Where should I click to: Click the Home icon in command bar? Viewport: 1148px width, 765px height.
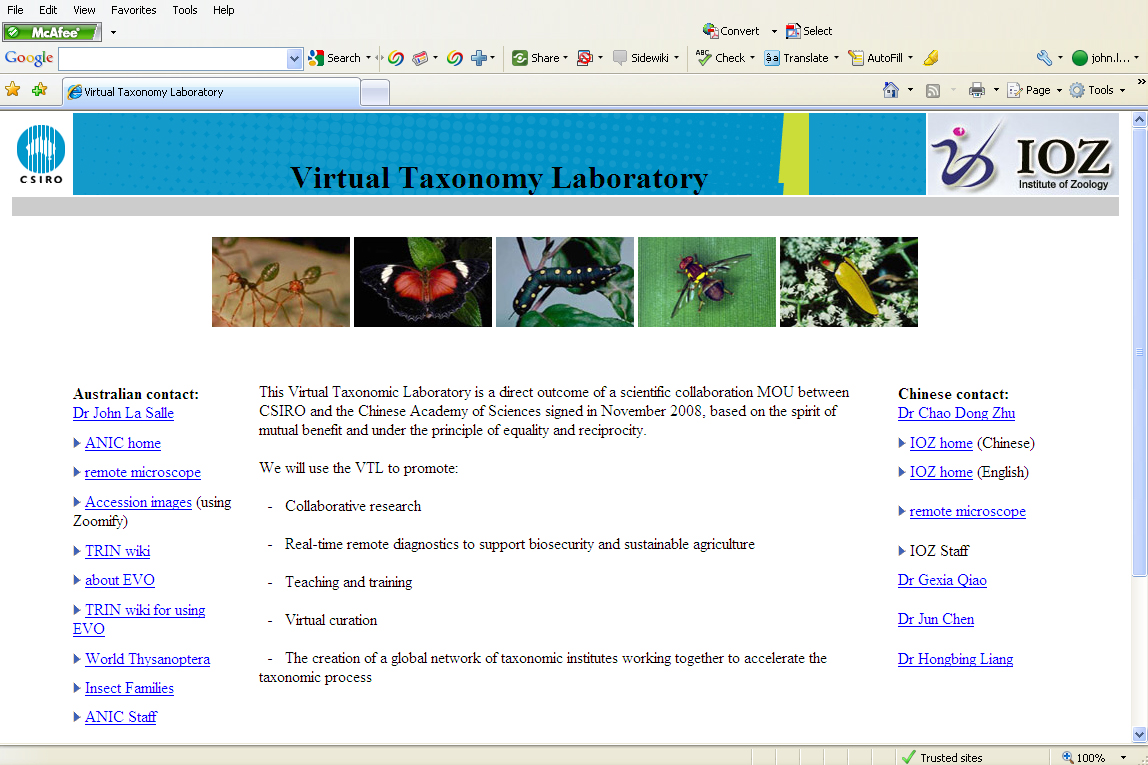(890, 90)
